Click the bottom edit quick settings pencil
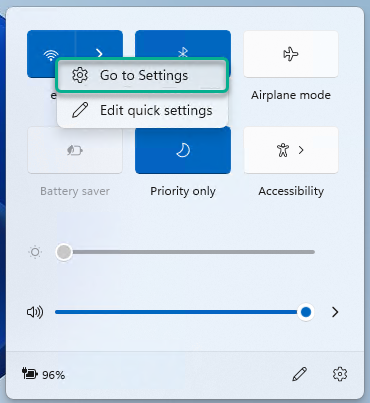The width and height of the screenshot is (370, 403). click(299, 374)
